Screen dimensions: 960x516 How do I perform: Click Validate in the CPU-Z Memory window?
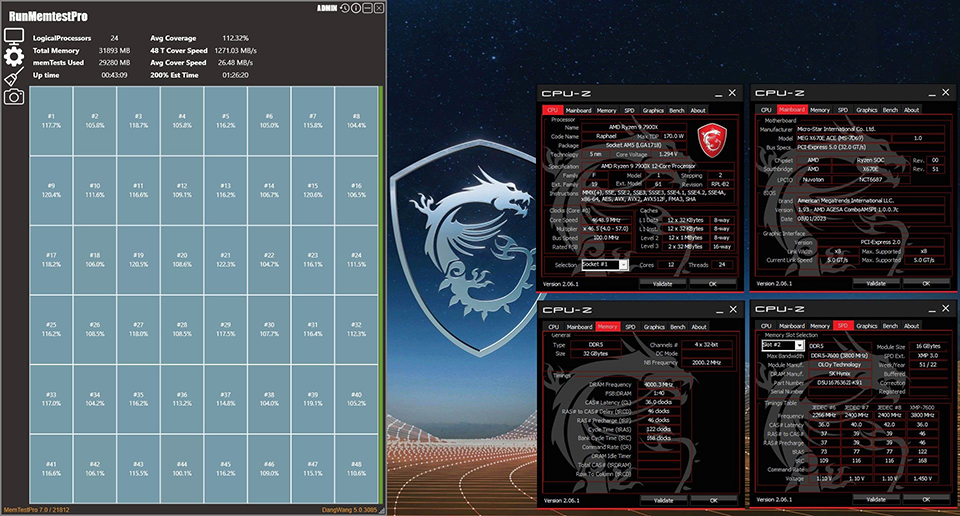(x=661, y=500)
